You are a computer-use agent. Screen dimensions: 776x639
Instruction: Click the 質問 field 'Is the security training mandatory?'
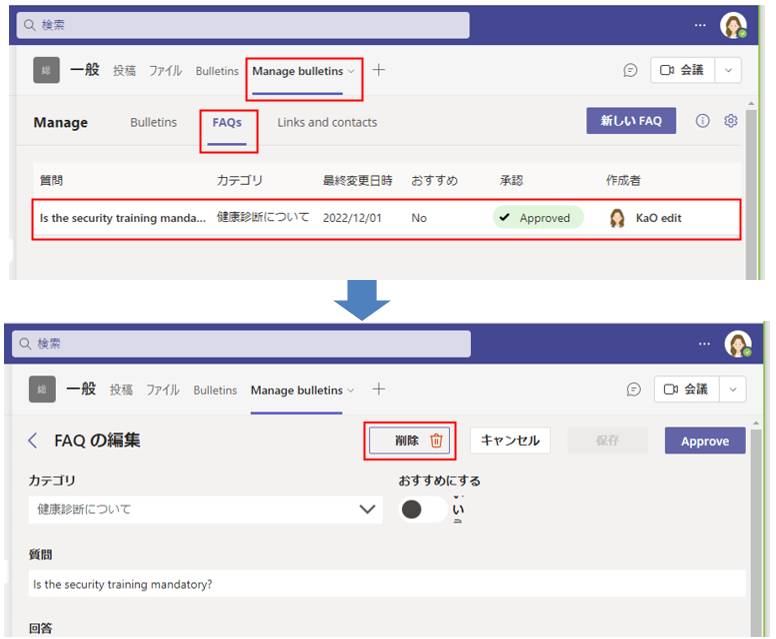(387, 584)
